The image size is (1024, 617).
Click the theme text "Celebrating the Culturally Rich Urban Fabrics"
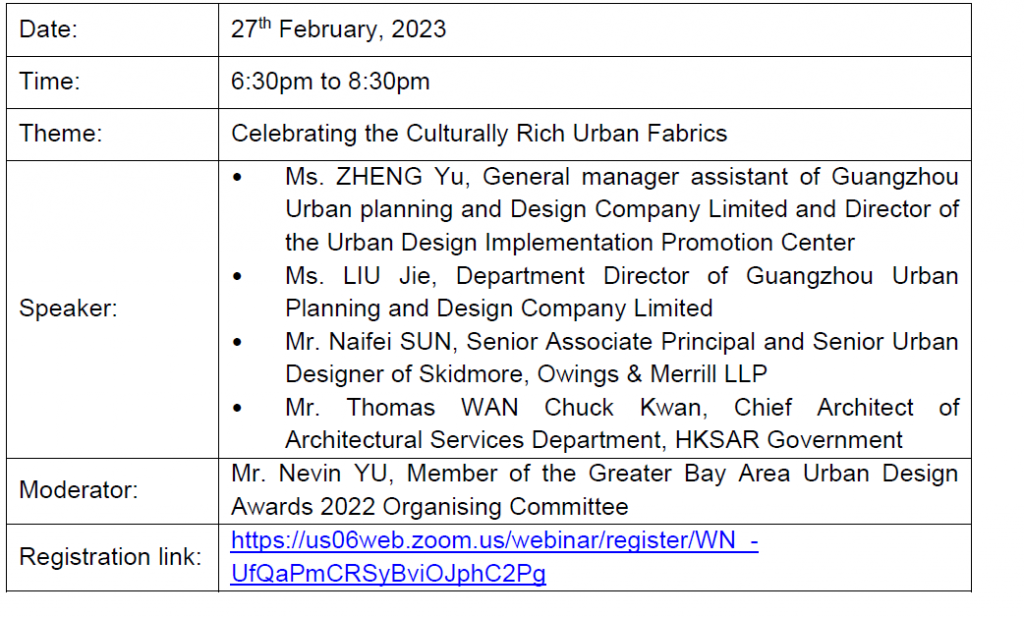479,134
